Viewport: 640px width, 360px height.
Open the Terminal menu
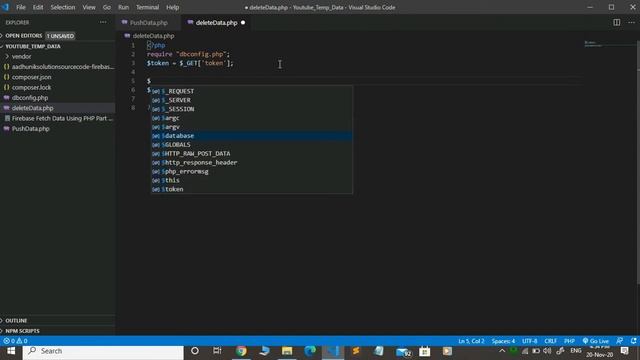(147, 7)
